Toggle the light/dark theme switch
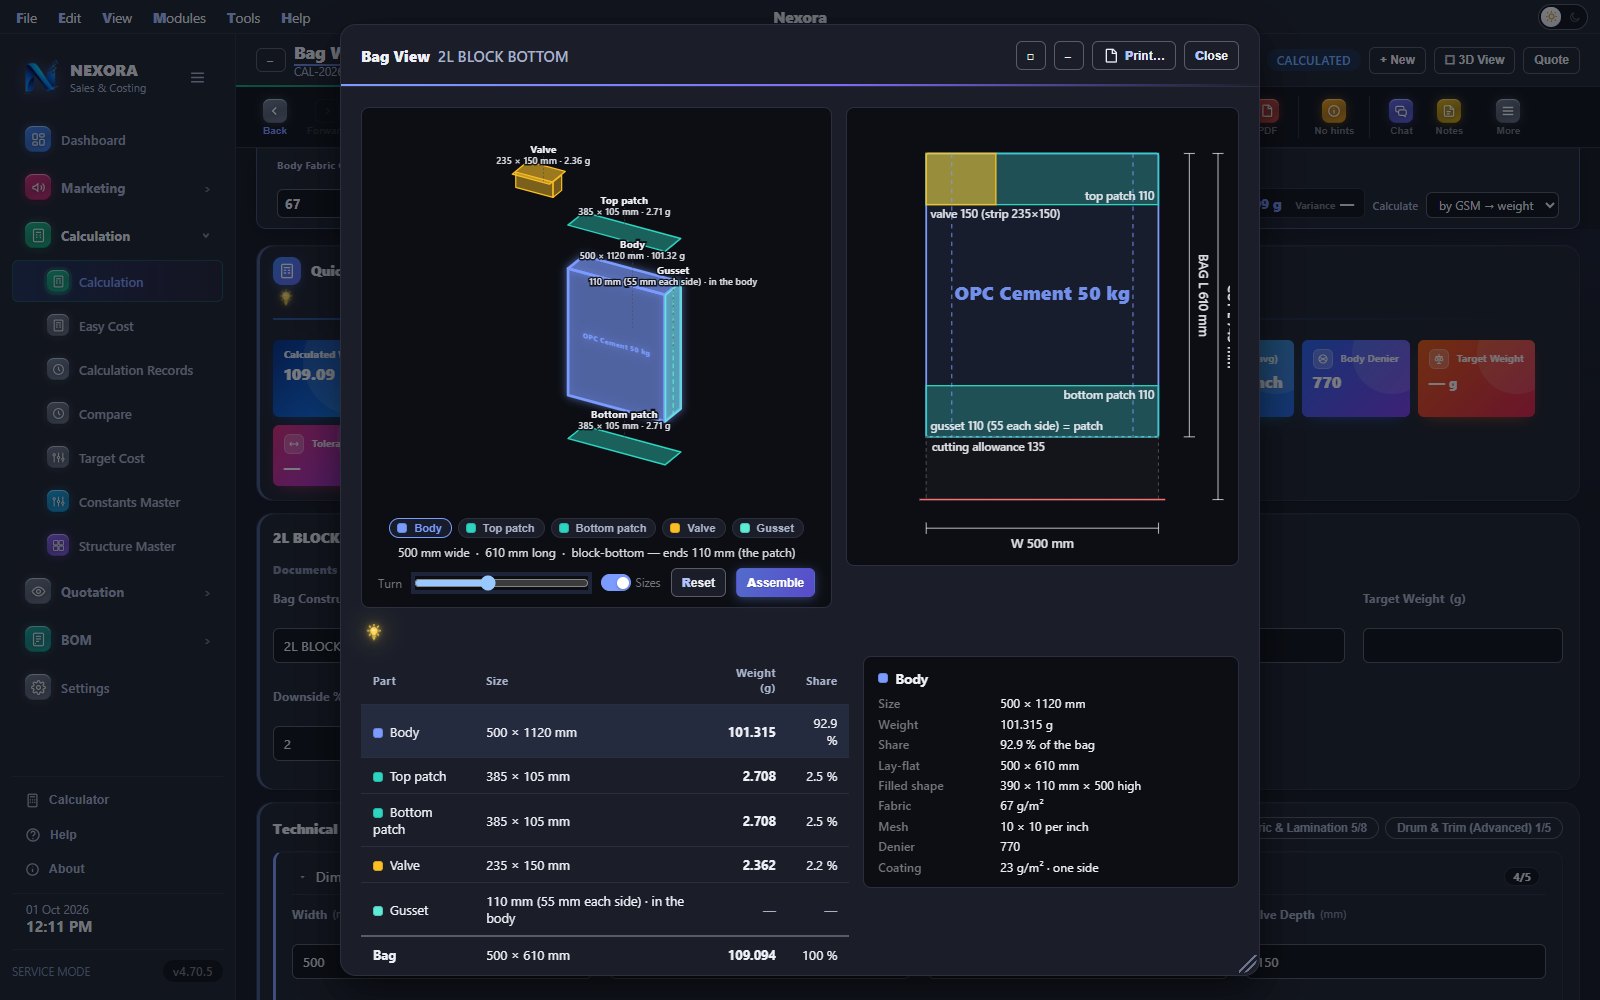1600x1000 pixels. (x=1561, y=17)
